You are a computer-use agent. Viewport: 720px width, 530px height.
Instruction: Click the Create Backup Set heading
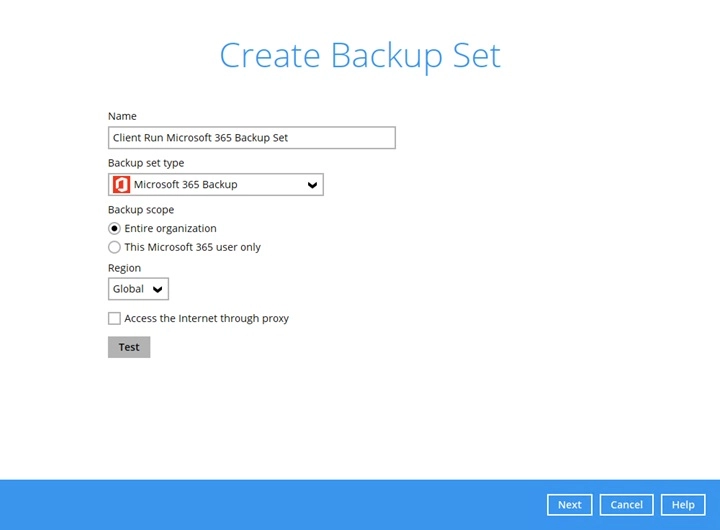[360, 56]
